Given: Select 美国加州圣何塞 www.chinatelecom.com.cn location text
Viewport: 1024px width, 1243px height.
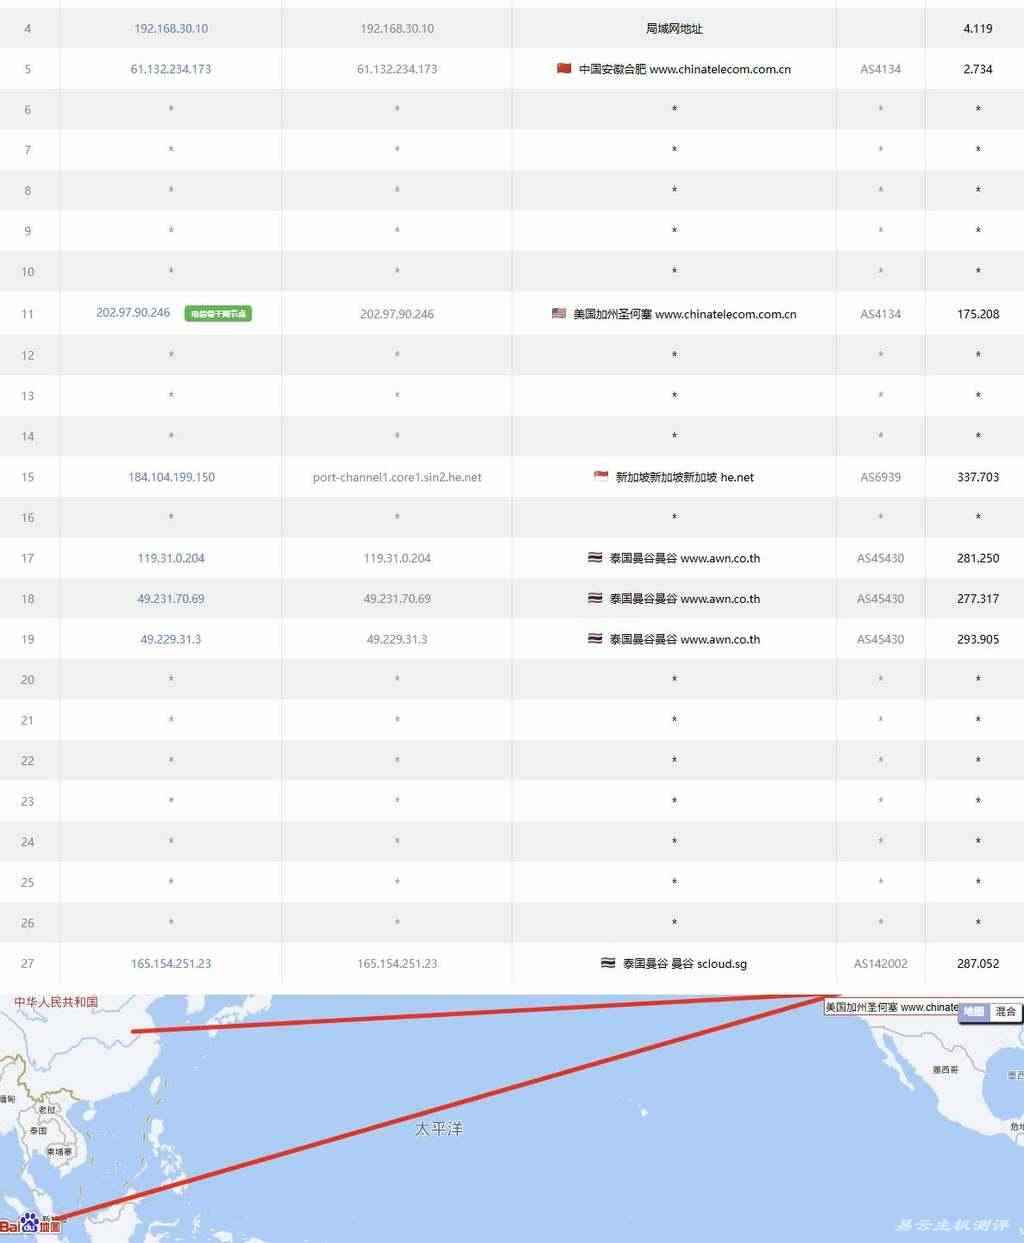Looking at the screenshot, I should click(685, 314).
